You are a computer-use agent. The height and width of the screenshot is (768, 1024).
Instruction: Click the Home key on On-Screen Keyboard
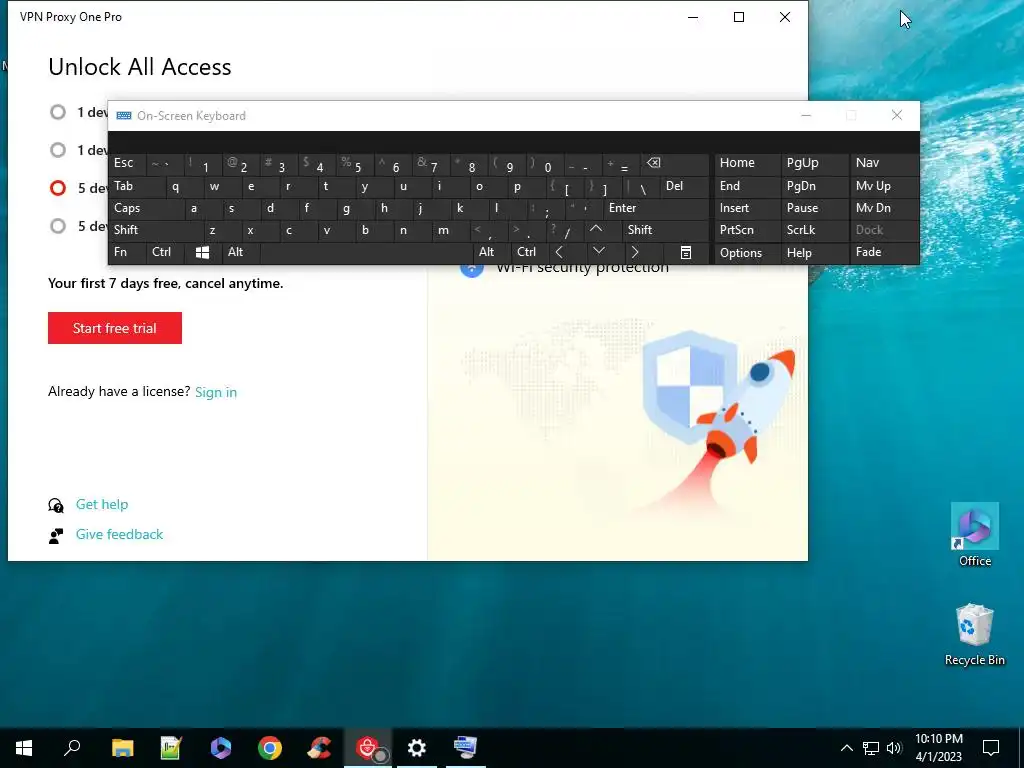[x=747, y=163]
